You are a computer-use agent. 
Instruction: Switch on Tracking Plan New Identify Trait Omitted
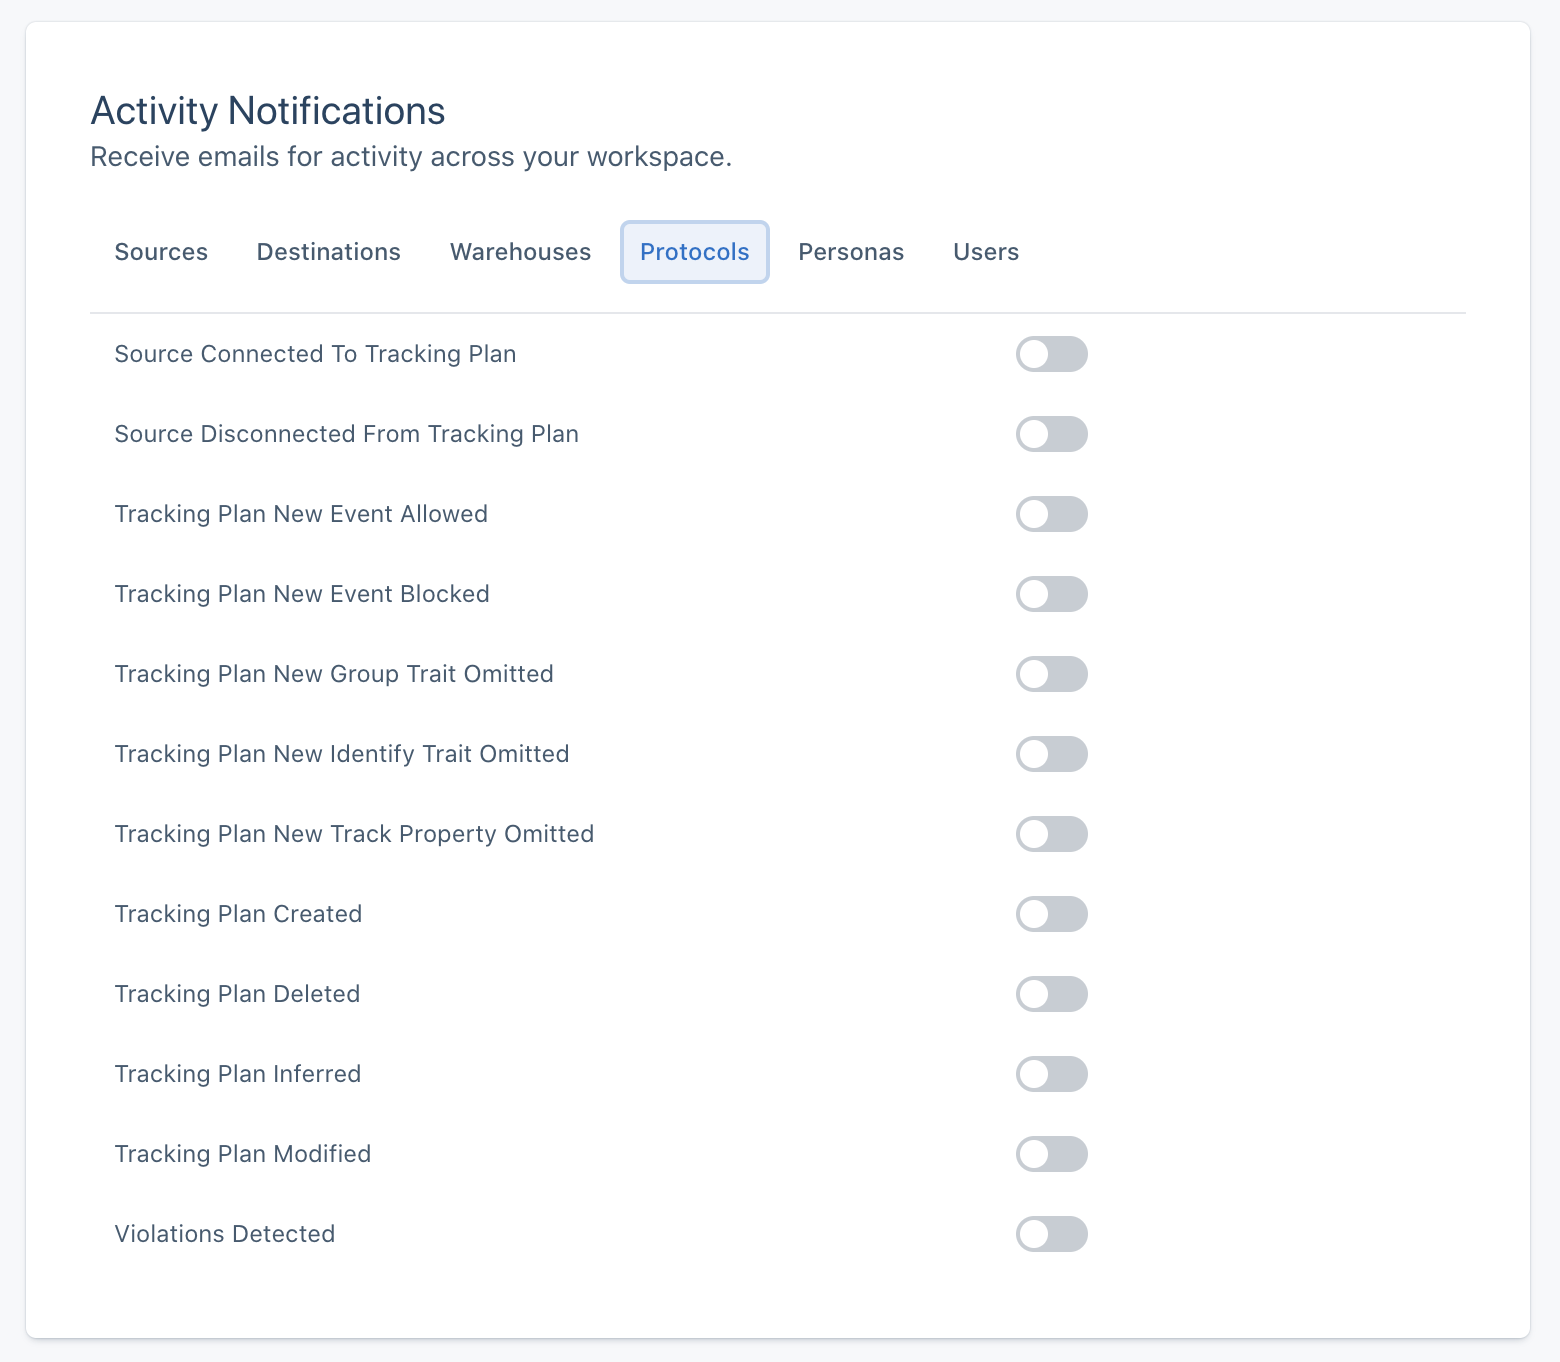tap(1051, 754)
